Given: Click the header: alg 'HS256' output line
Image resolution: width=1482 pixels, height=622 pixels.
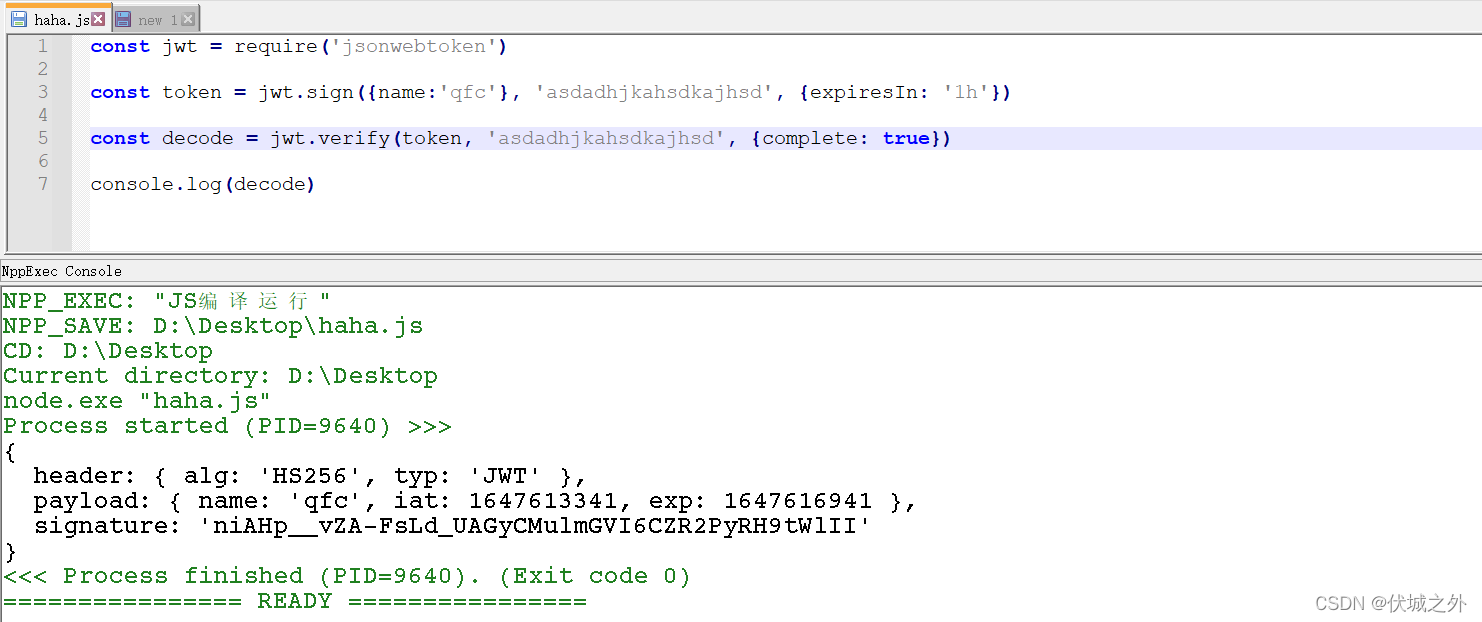Looking at the screenshot, I should (x=310, y=476).
